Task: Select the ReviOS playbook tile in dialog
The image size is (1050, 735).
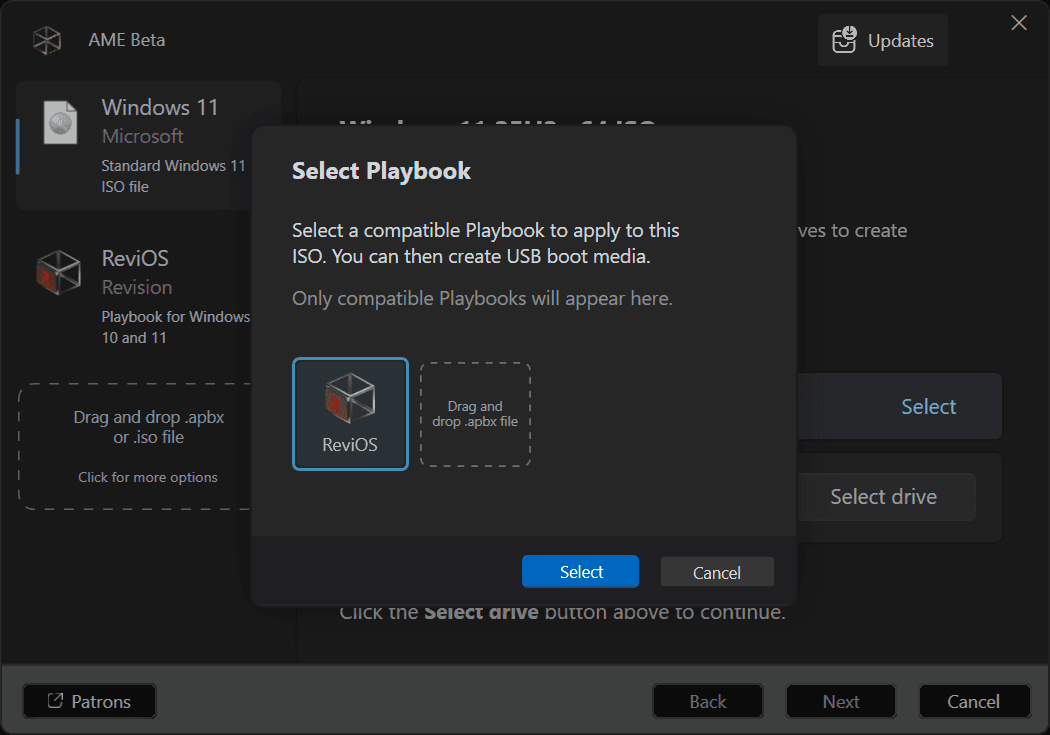Action: click(350, 414)
